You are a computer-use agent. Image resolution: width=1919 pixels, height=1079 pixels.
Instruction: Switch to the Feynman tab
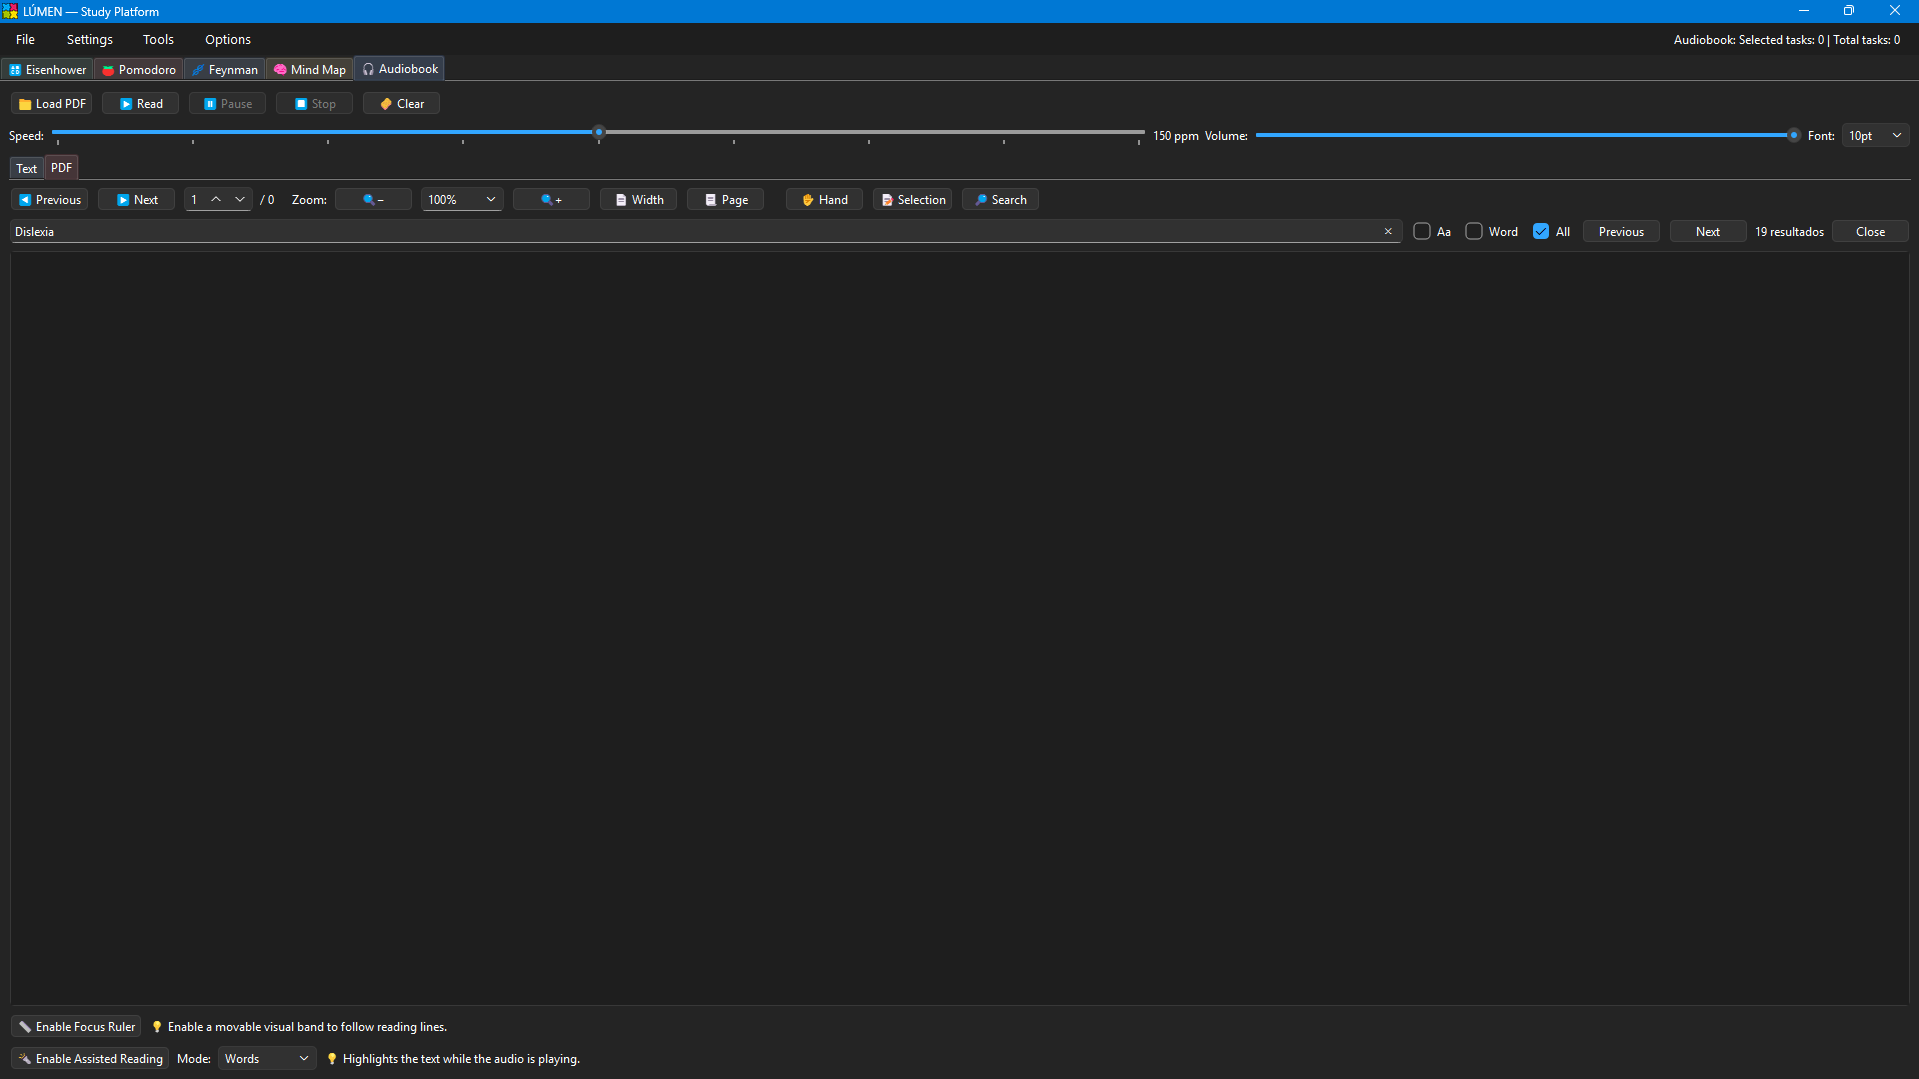pyautogui.click(x=225, y=70)
